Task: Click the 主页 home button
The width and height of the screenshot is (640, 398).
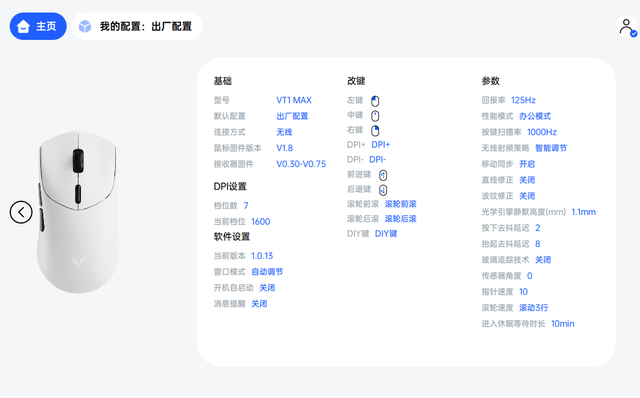Action: coord(38,26)
